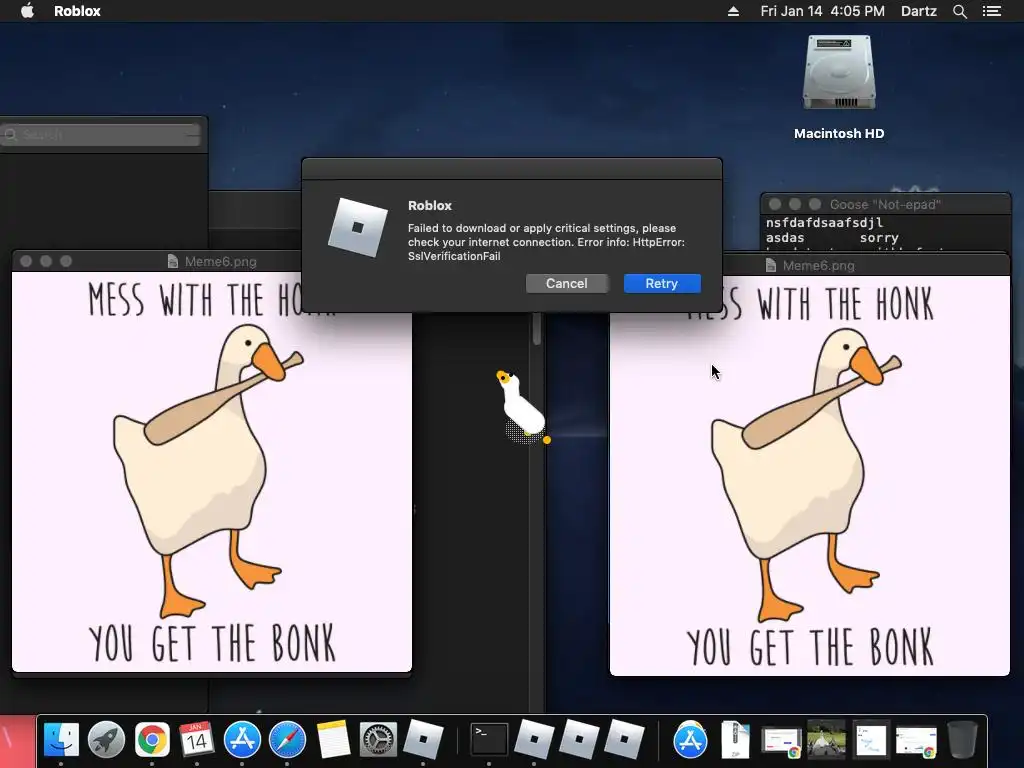Click the Goose "Not-epad" window title
1024x768 pixels.
tap(885, 204)
